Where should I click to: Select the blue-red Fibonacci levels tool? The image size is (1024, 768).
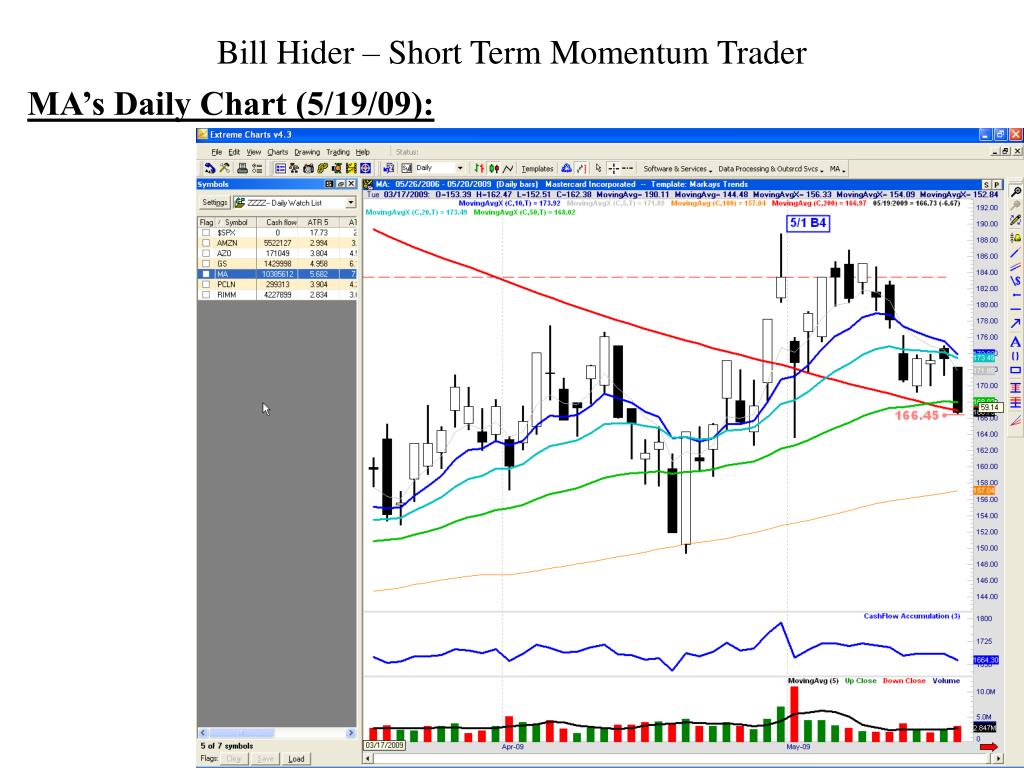pyautogui.click(x=1016, y=387)
